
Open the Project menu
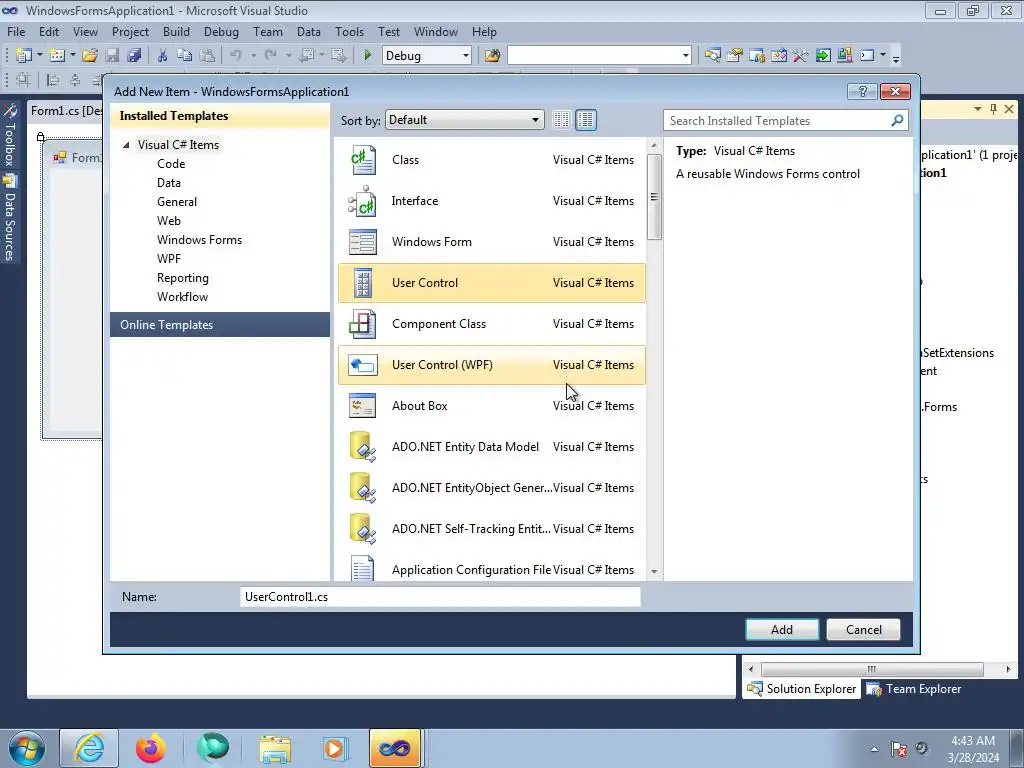point(130,31)
